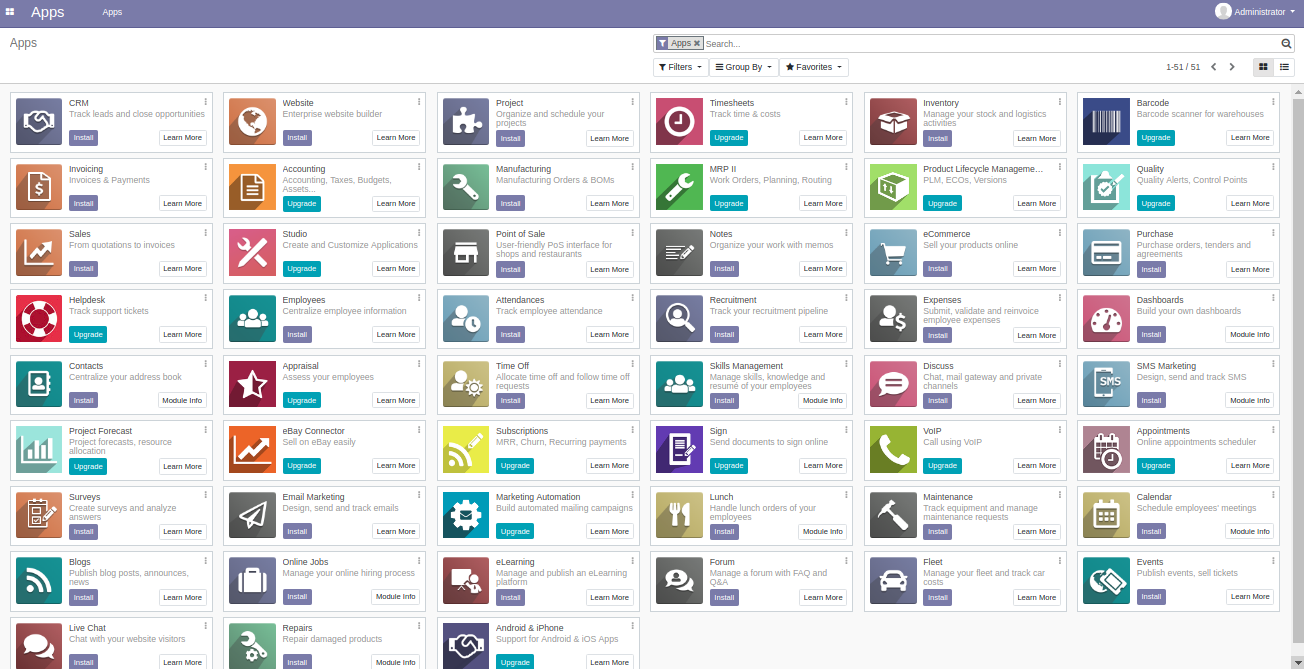The height and width of the screenshot is (669, 1304).
Task: Click the CRM handshake app icon
Action: tap(39, 122)
